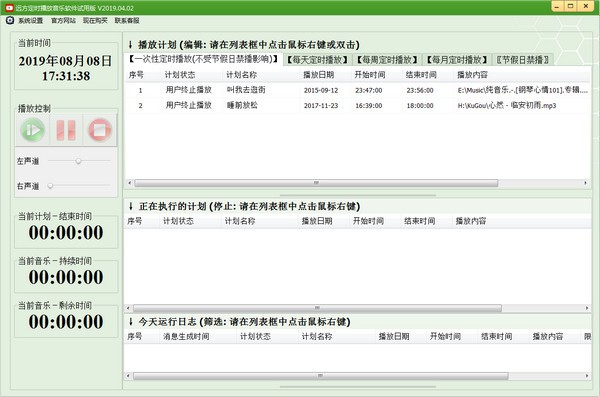Viewport: 600px width, 397px height.
Task: Collapse the 播放计划 section arrow
Action: tap(130, 45)
